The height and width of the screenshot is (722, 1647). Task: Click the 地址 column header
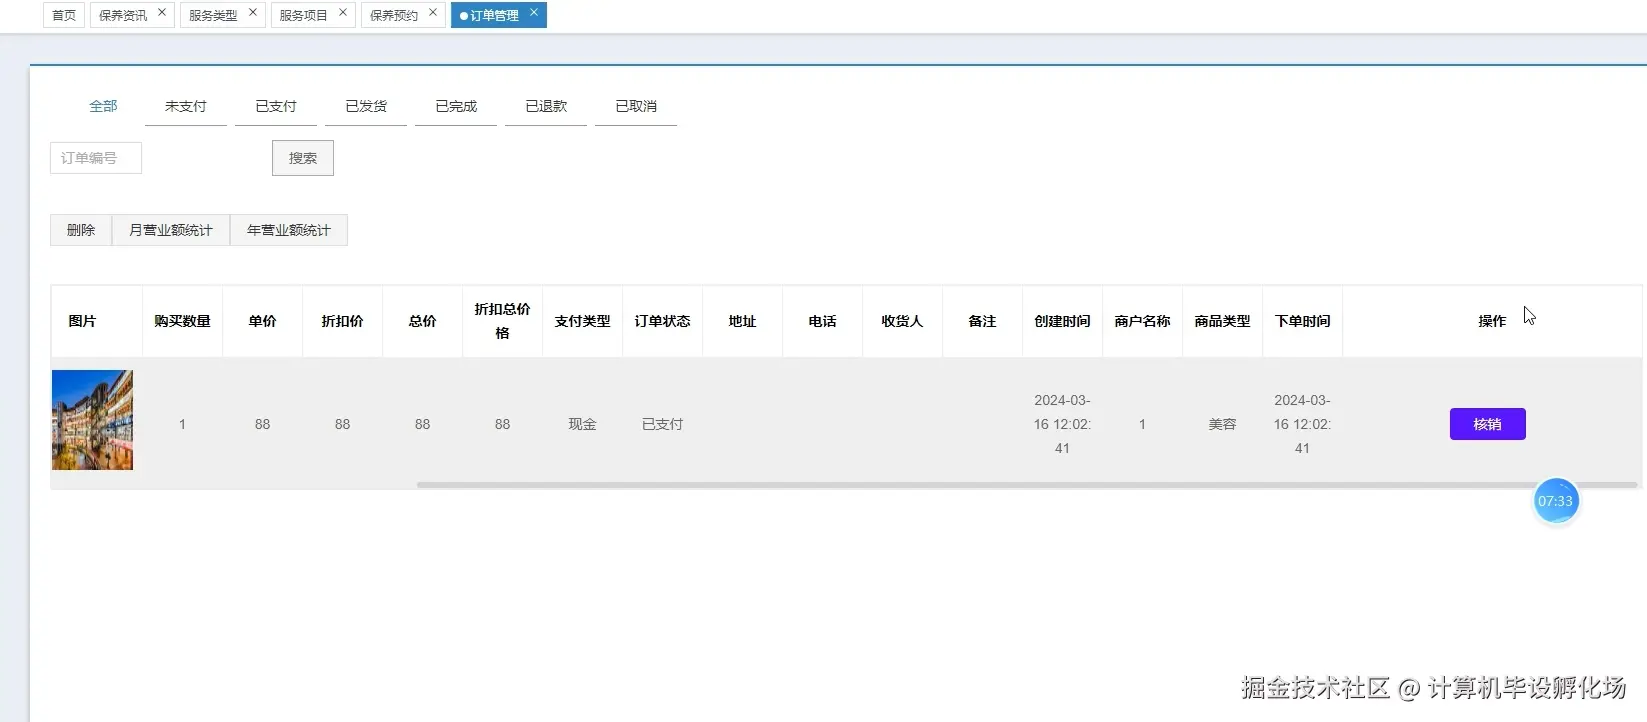[x=742, y=321]
